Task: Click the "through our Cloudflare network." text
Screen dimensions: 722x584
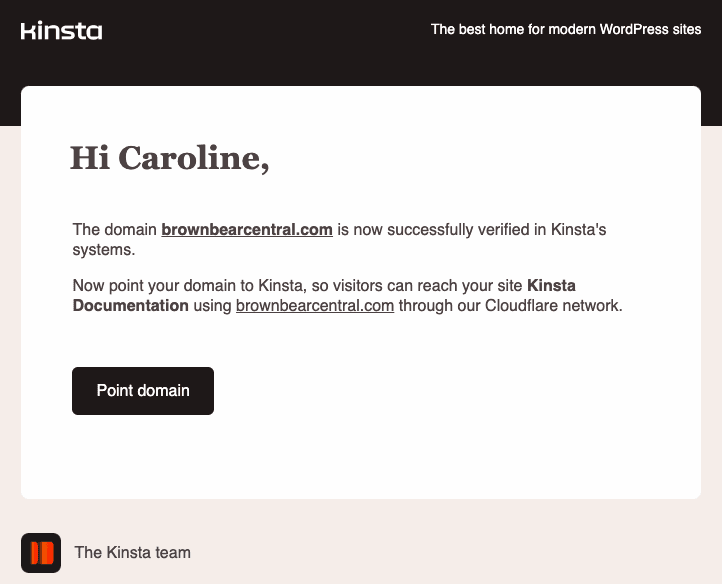Action: (510, 306)
